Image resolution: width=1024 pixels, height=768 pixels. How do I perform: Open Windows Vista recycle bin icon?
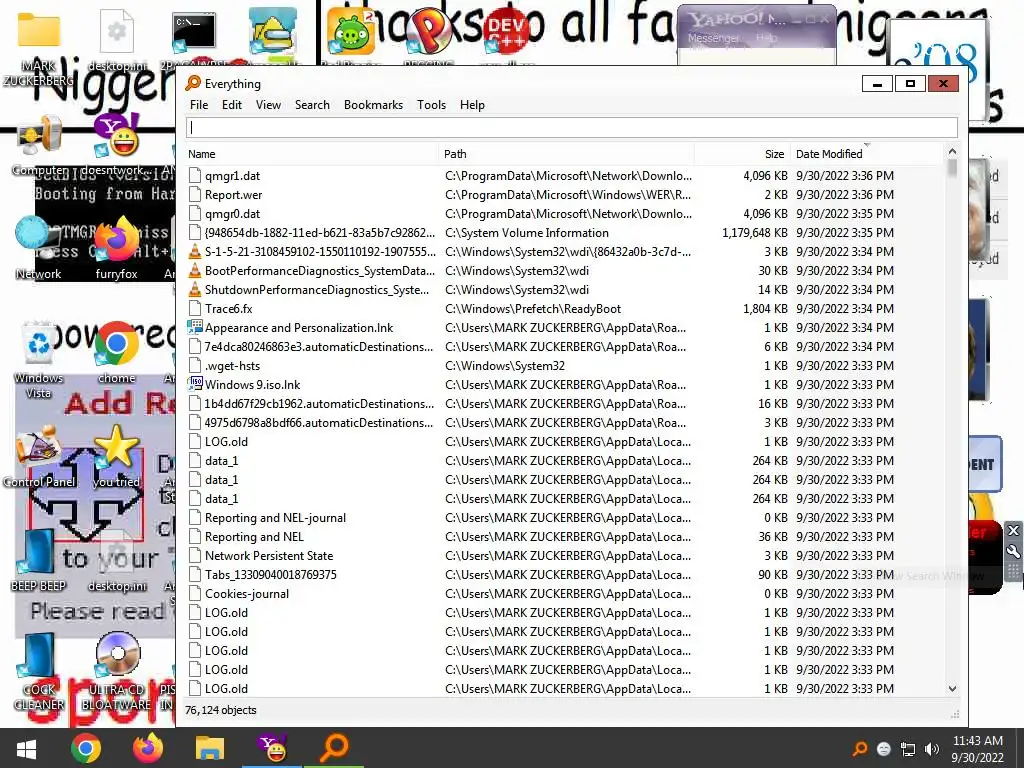pyautogui.click(x=38, y=359)
